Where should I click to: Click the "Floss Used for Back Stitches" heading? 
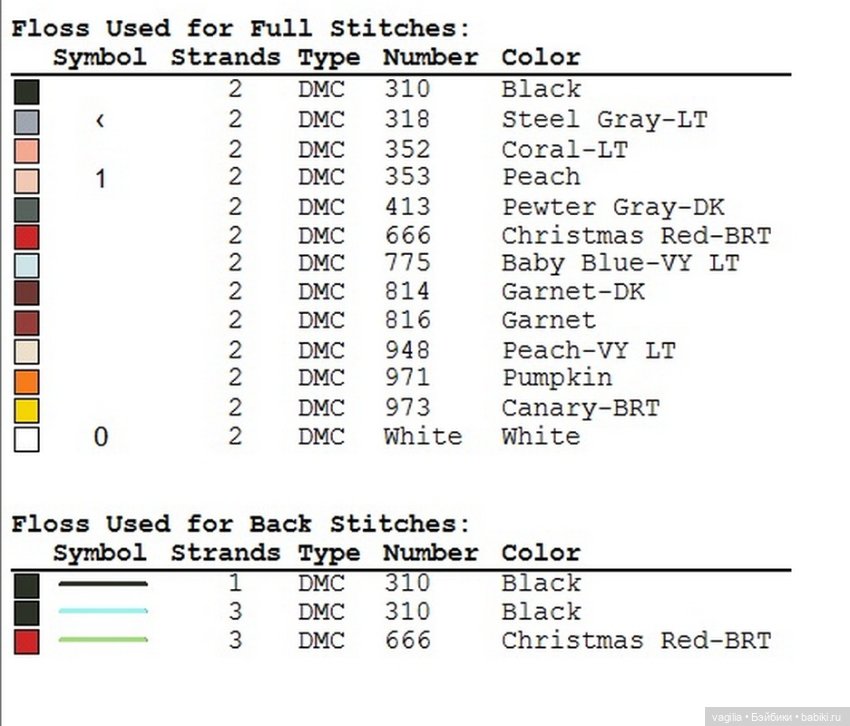pos(240,524)
